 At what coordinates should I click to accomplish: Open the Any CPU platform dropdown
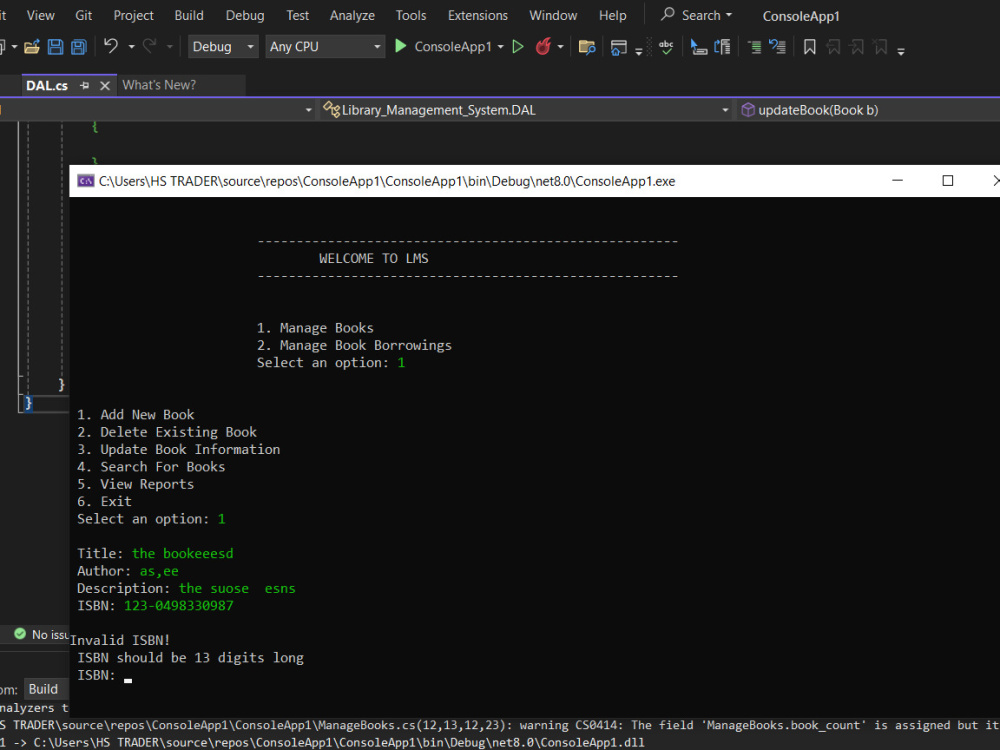point(322,46)
